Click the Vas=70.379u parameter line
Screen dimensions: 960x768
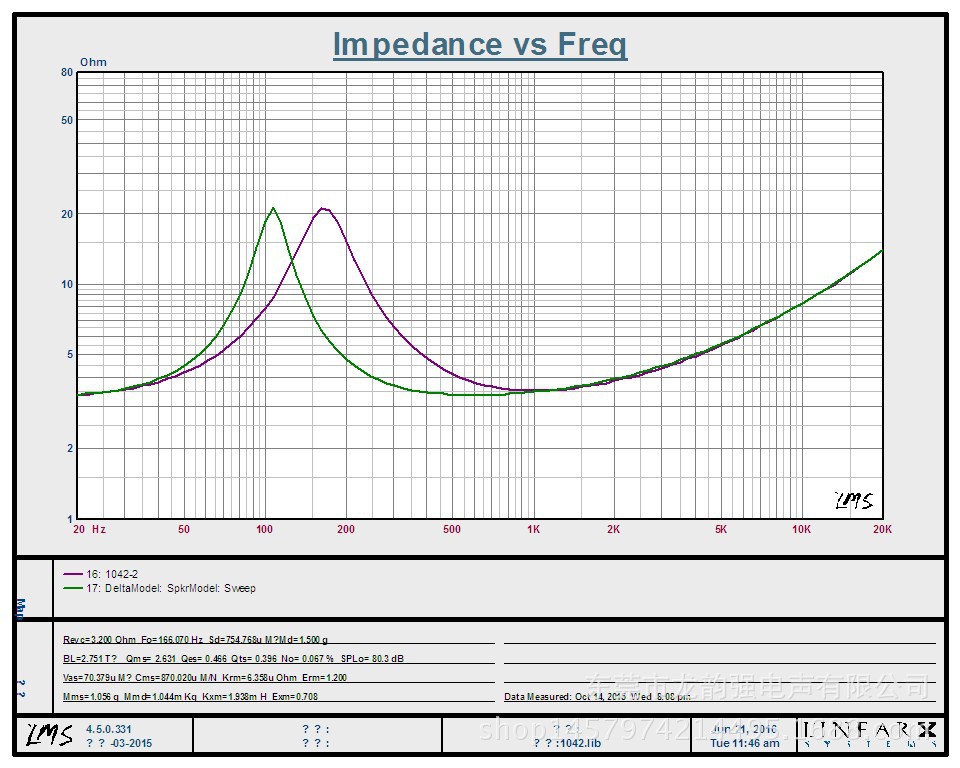(x=204, y=677)
